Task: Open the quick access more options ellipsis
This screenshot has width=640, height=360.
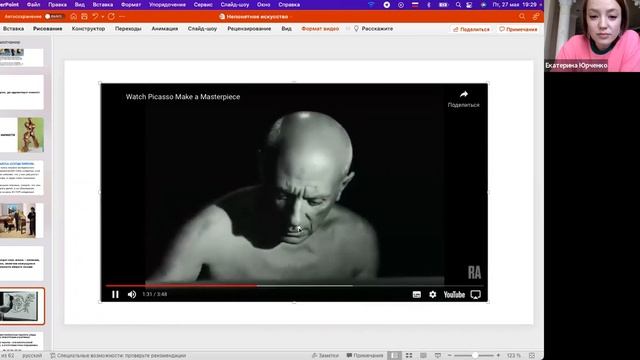Action: click(122, 17)
